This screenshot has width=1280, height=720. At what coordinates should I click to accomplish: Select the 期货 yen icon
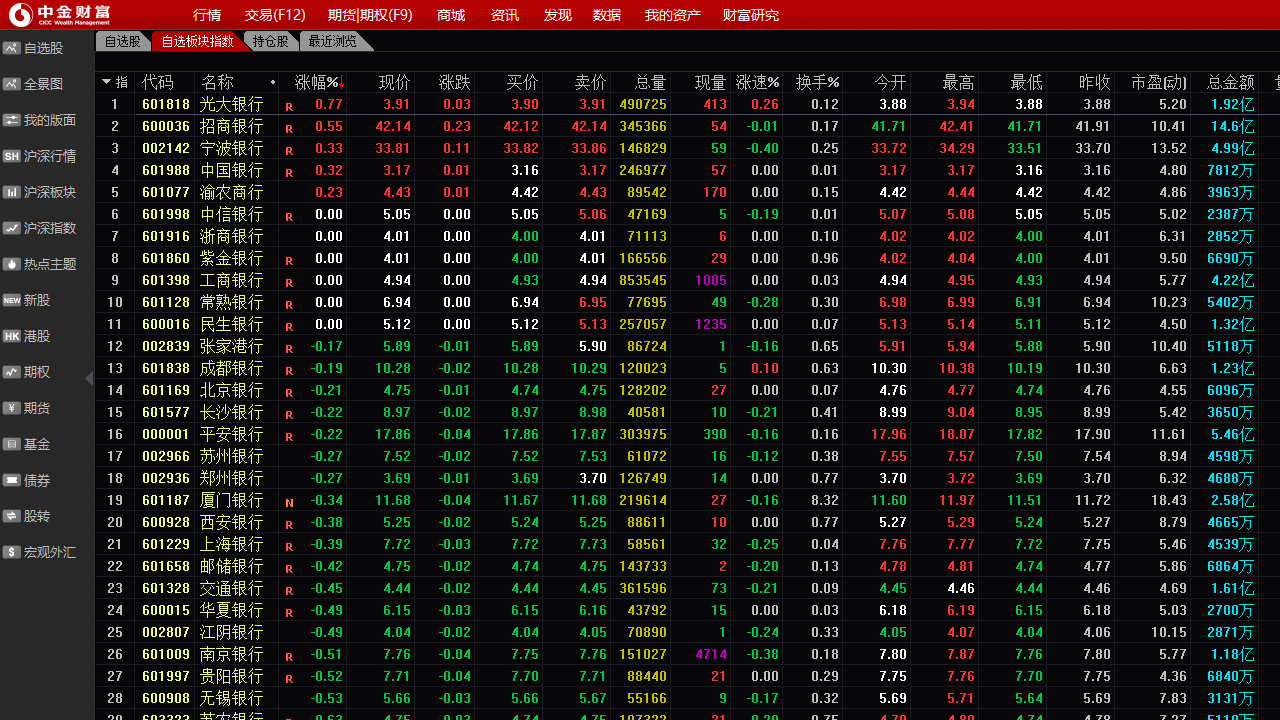click(12, 408)
